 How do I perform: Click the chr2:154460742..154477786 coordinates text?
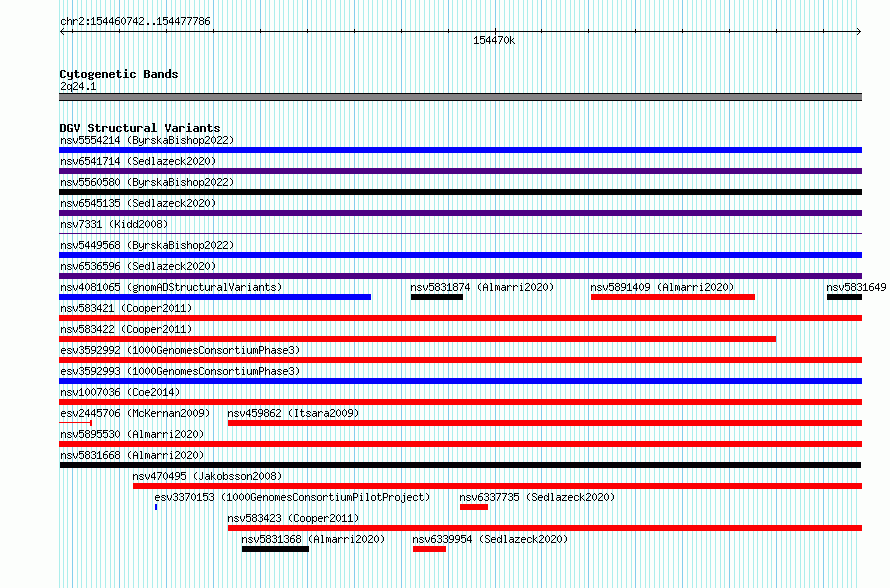pyautogui.click(x=135, y=21)
